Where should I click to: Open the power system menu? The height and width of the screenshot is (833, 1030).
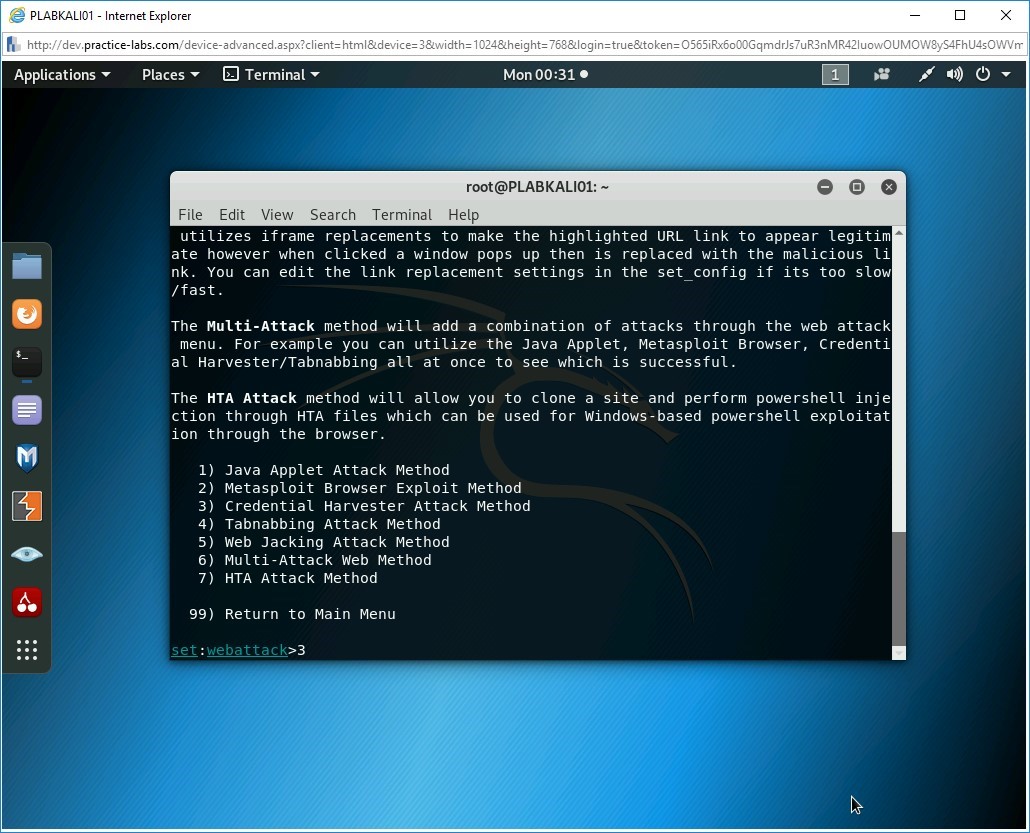click(989, 75)
